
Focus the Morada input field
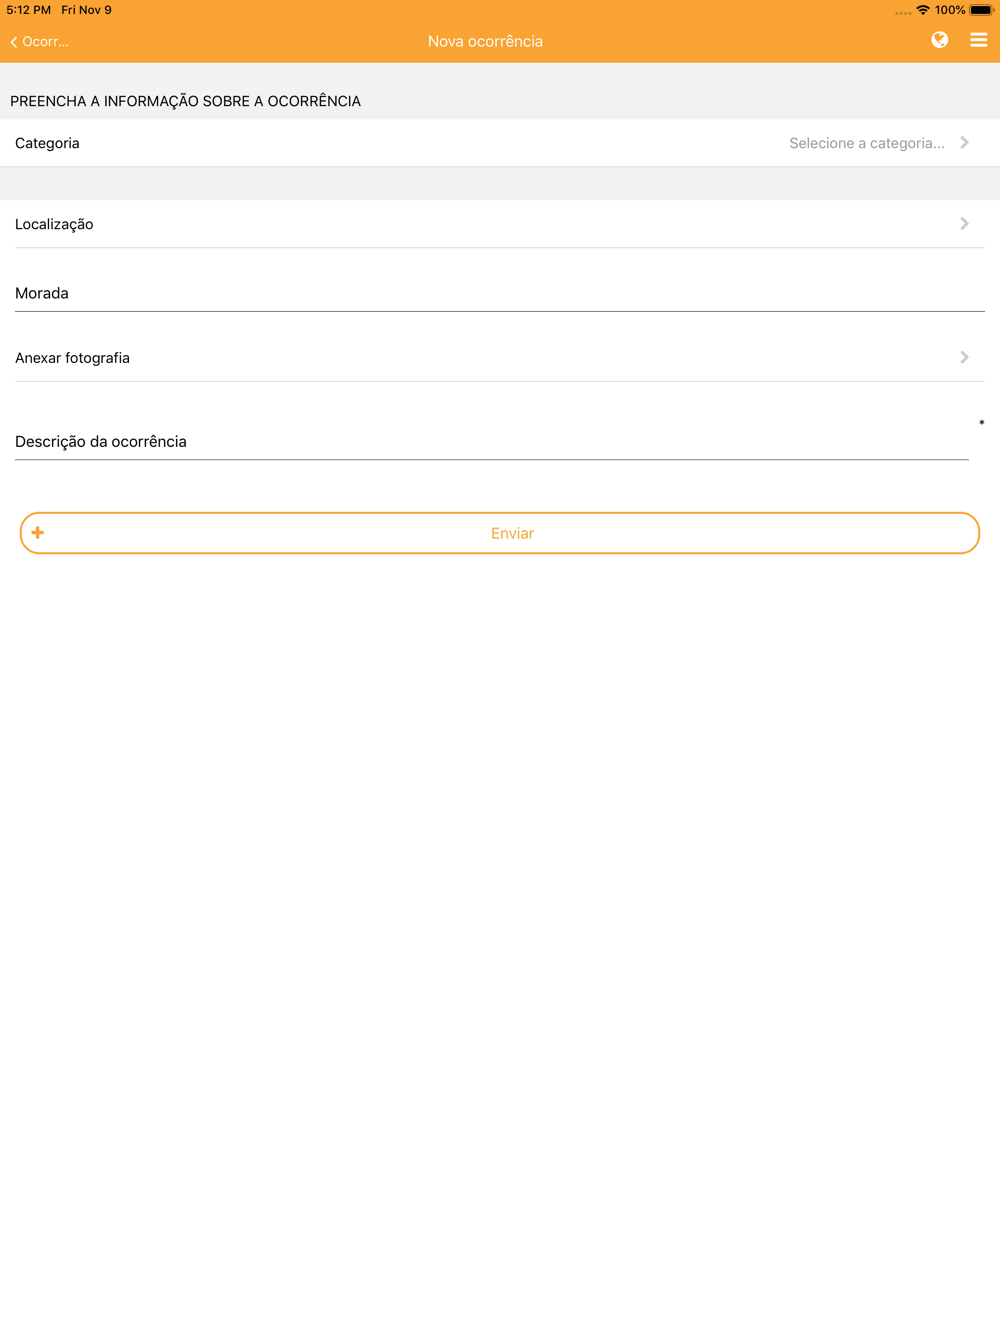point(500,293)
